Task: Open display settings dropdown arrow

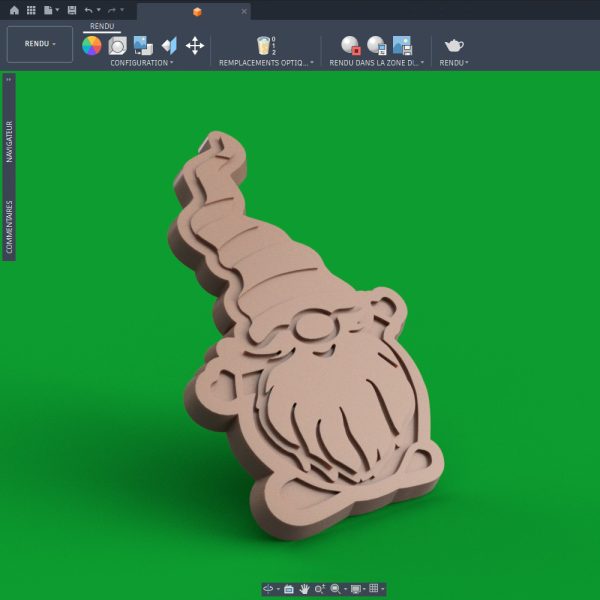Action: tap(364, 589)
